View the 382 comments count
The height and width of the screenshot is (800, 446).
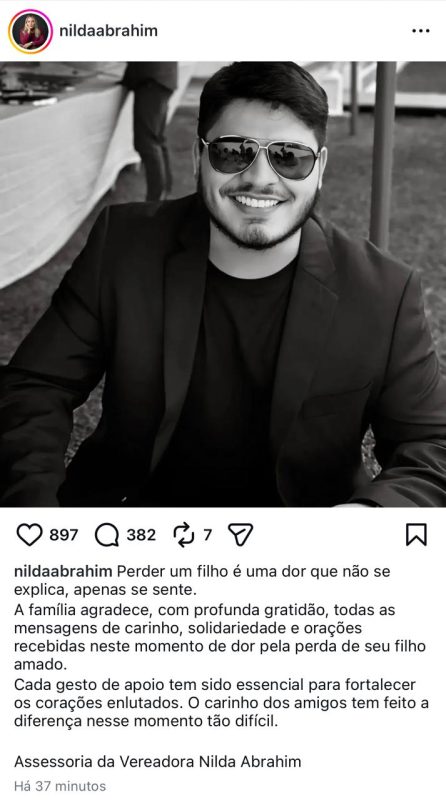[x=141, y=535]
